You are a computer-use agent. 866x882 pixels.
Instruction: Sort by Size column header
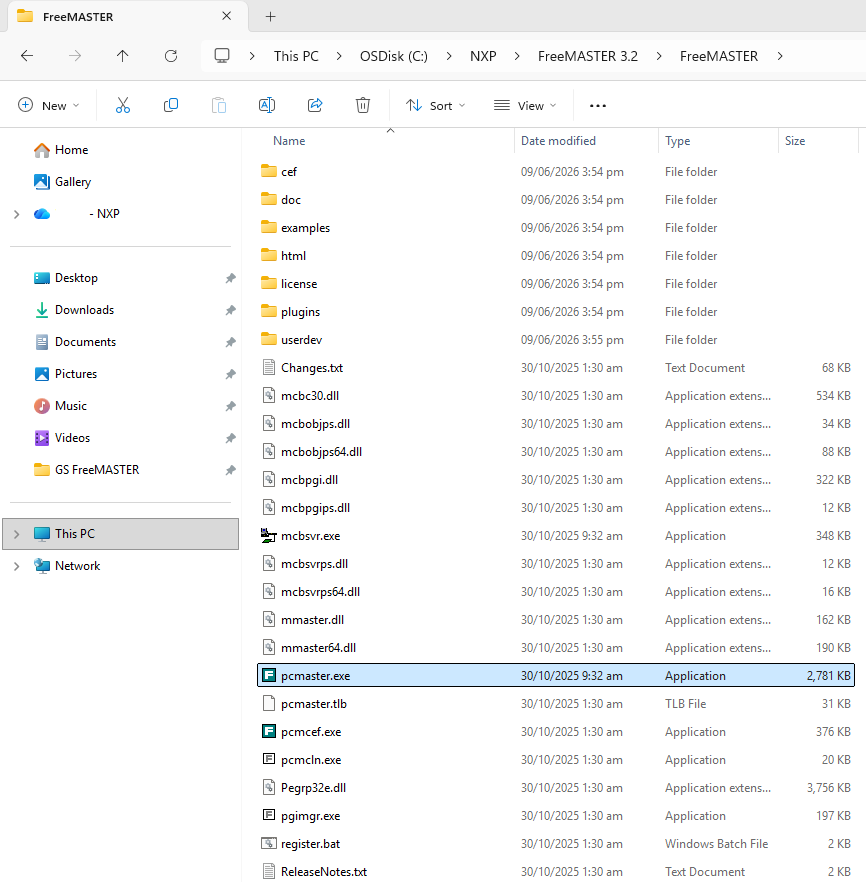(x=795, y=141)
